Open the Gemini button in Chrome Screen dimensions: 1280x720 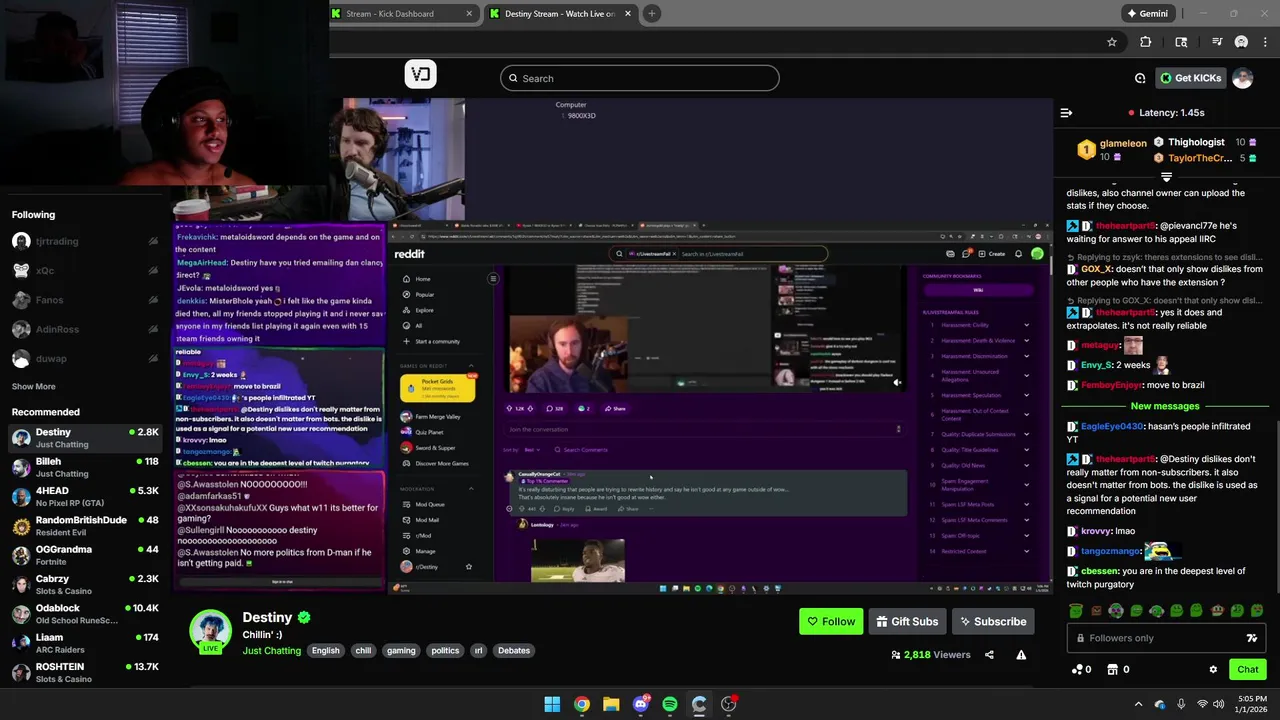click(1146, 14)
